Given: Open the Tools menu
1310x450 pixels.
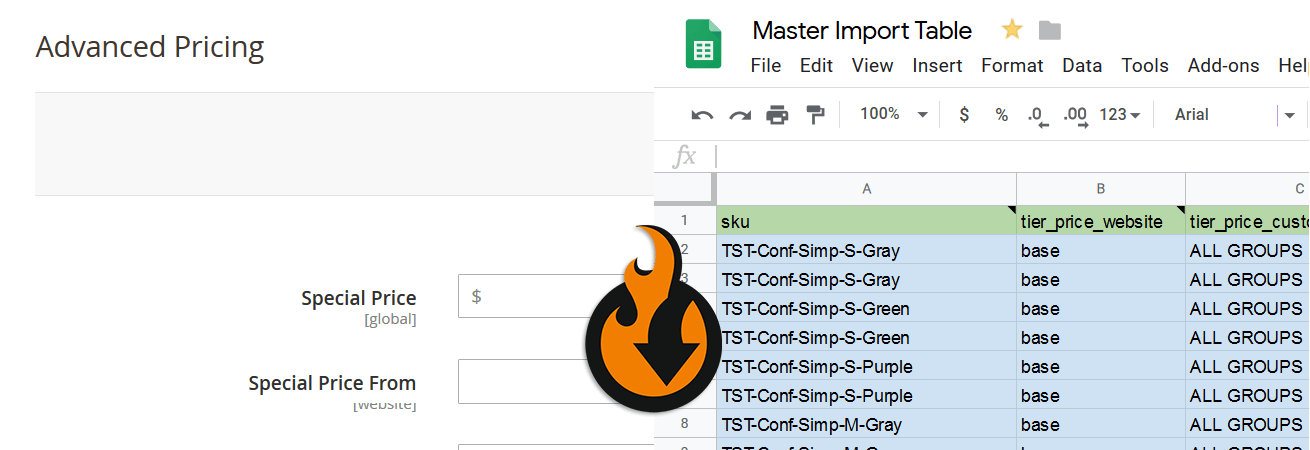Looking at the screenshot, I should 1145,65.
